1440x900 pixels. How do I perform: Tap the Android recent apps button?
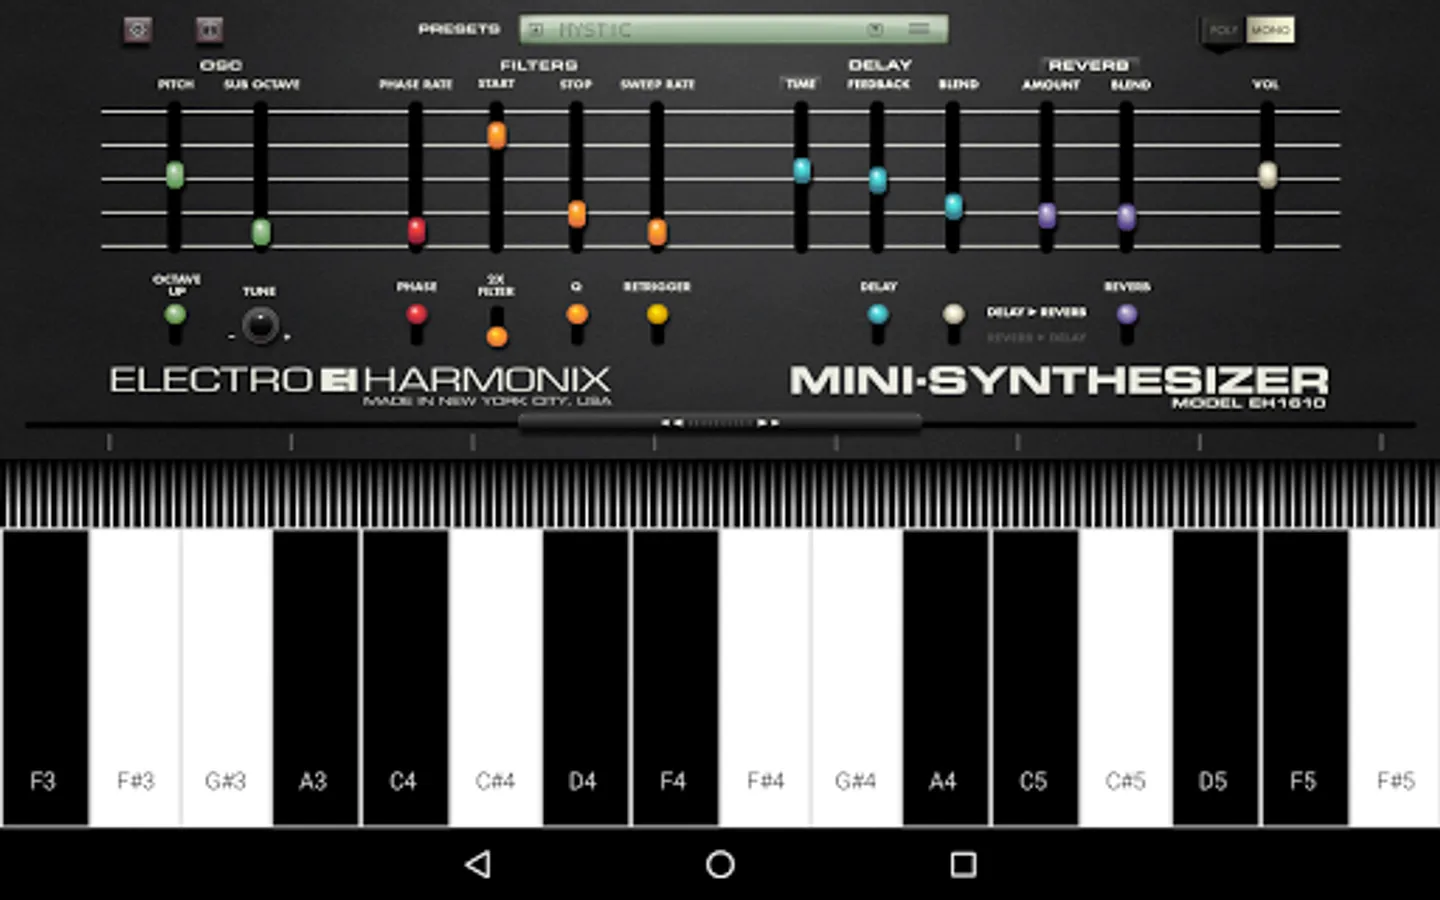[963, 864]
